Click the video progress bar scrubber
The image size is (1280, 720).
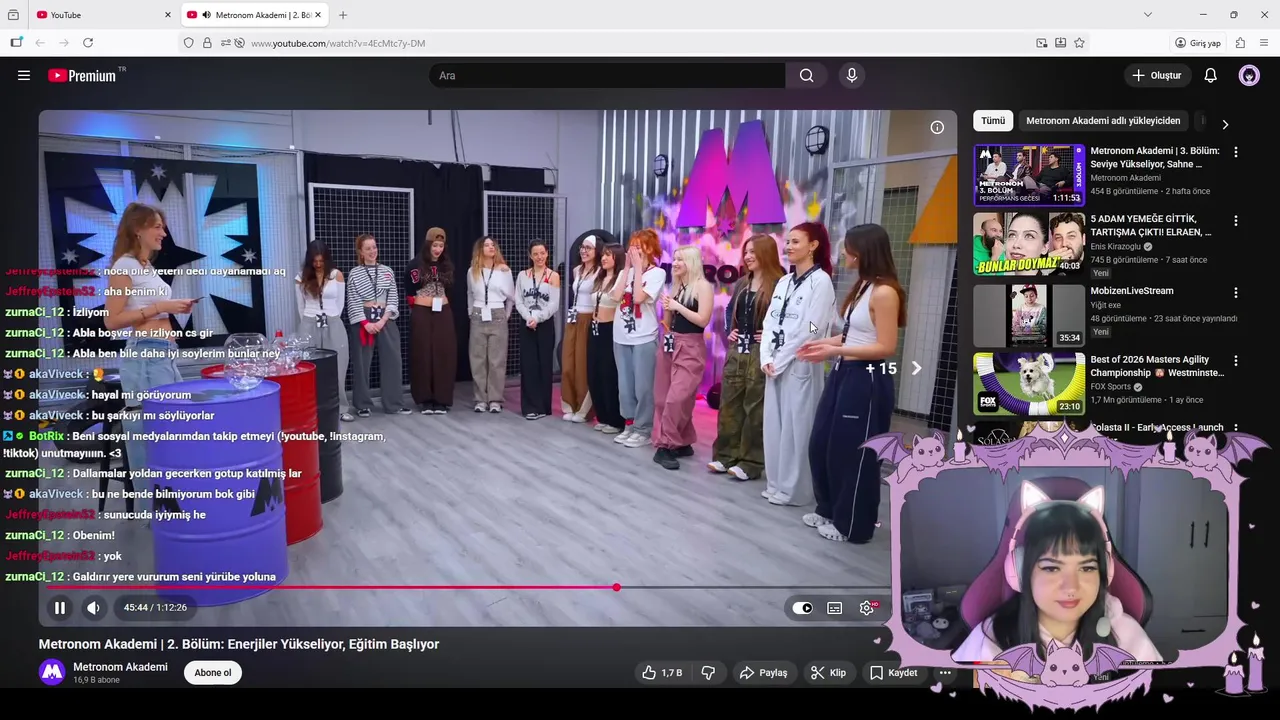tap(617, 587)
